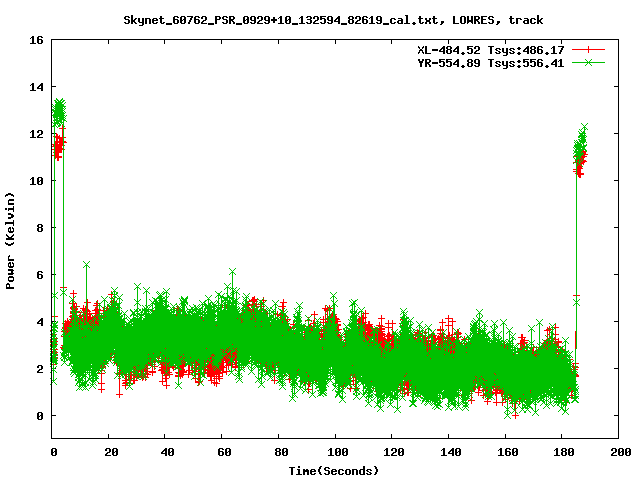Click the green calibration cluster near 11.5 K at 187 seconds
This screenshot has width=640, height=480.
click(580, 145)
